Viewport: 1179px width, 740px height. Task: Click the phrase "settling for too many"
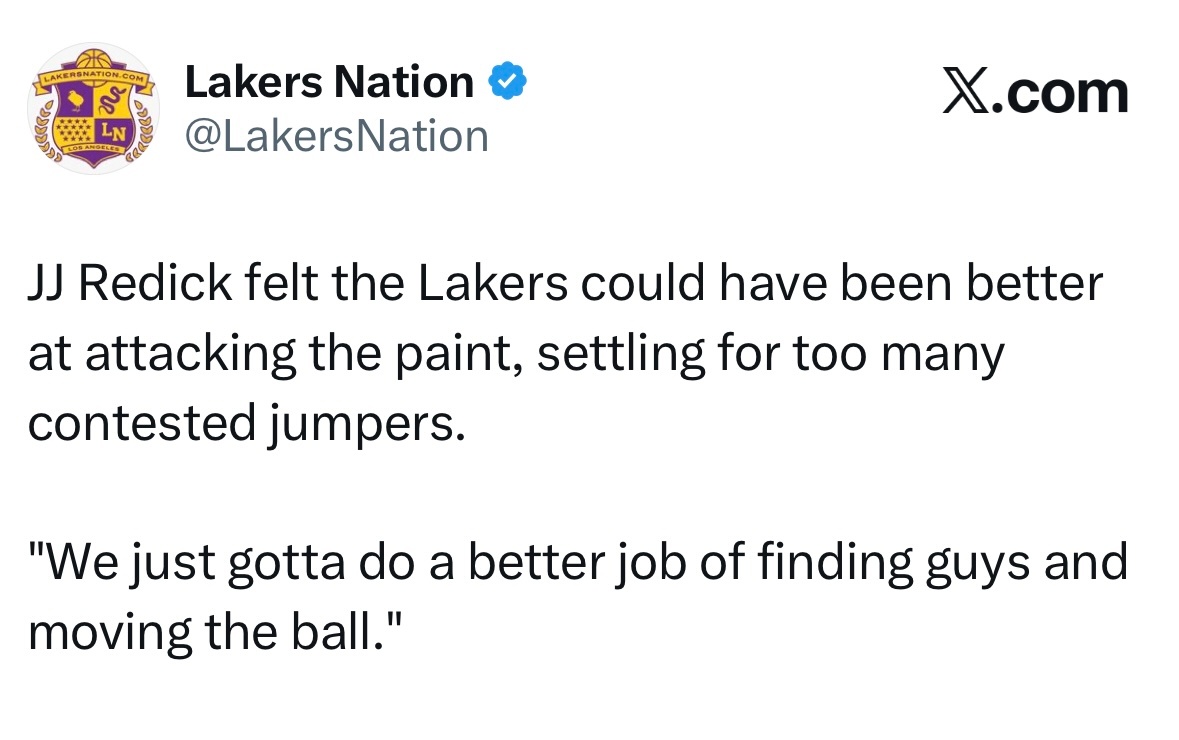pos(770,355)
